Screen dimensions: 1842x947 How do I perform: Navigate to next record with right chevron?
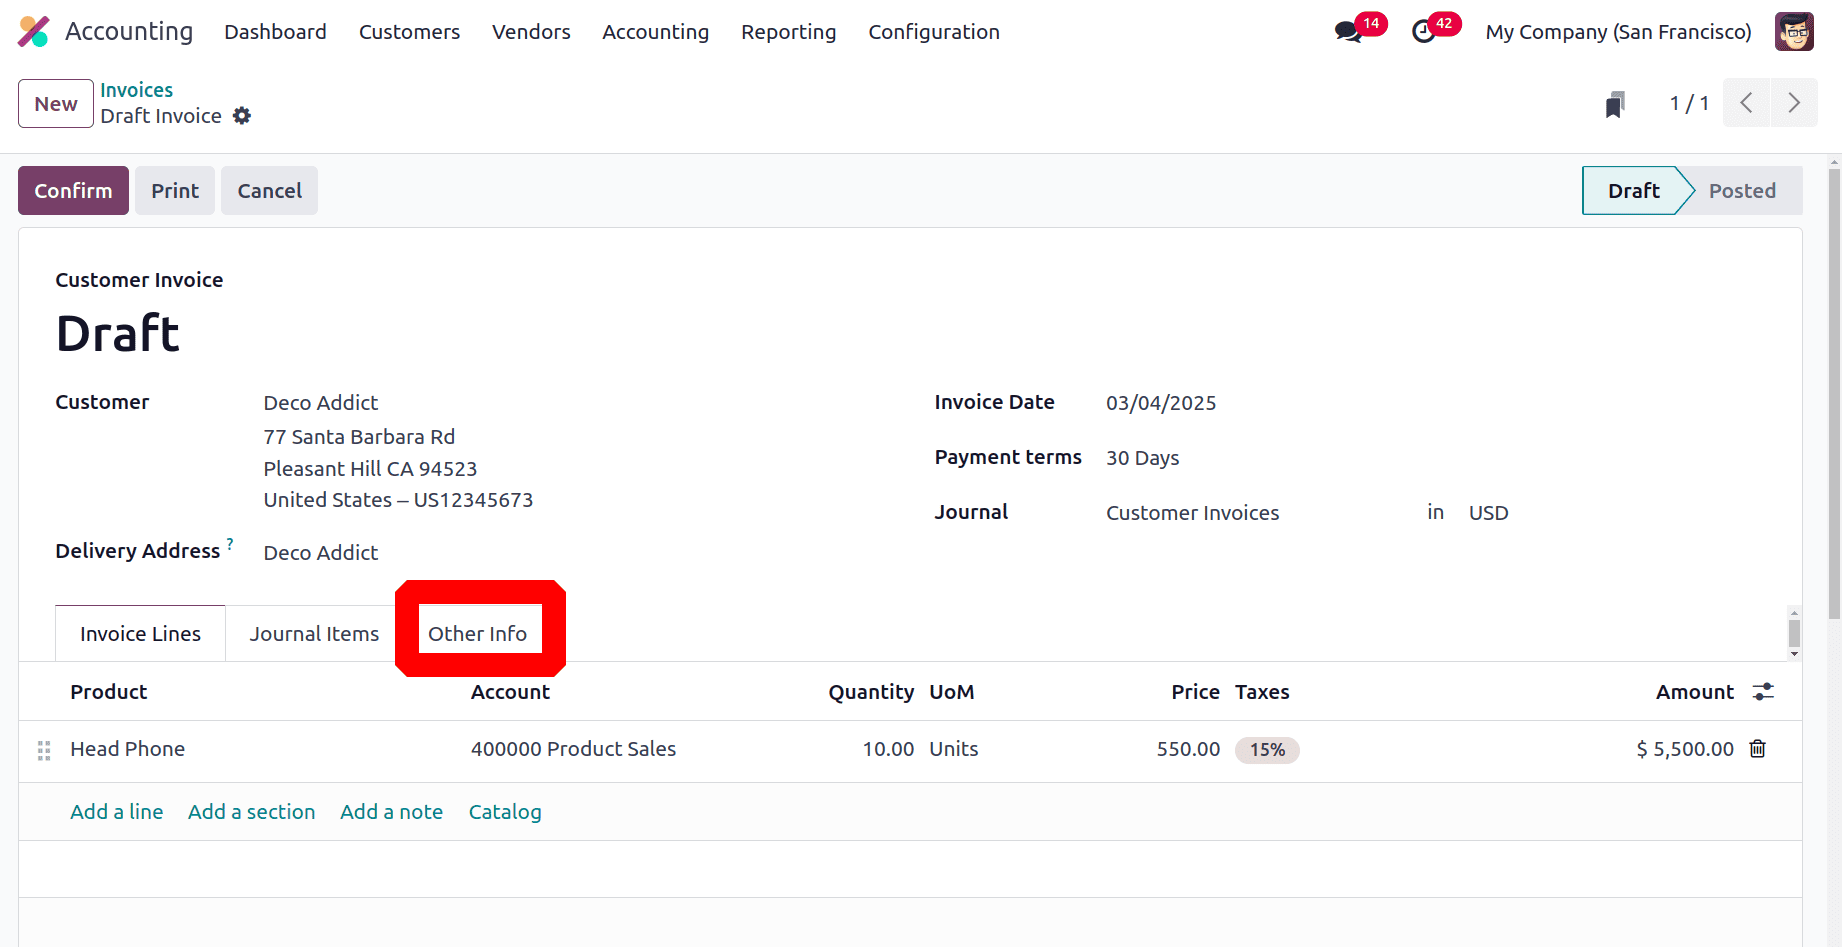1794,102
